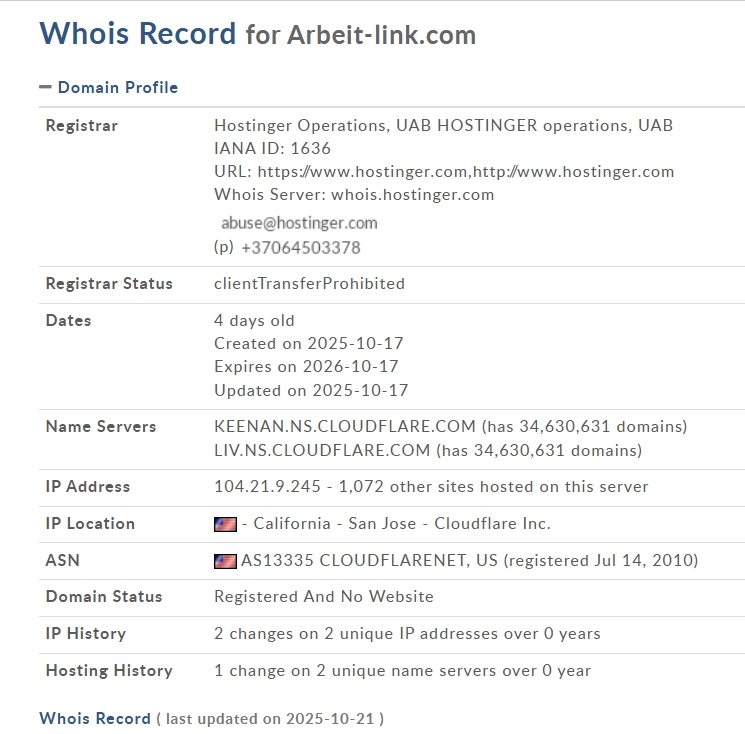Click the IP address 104.21.9.245
Image resolution: width=745 pixels, height=734 pixels.
(x=267, y=487)
